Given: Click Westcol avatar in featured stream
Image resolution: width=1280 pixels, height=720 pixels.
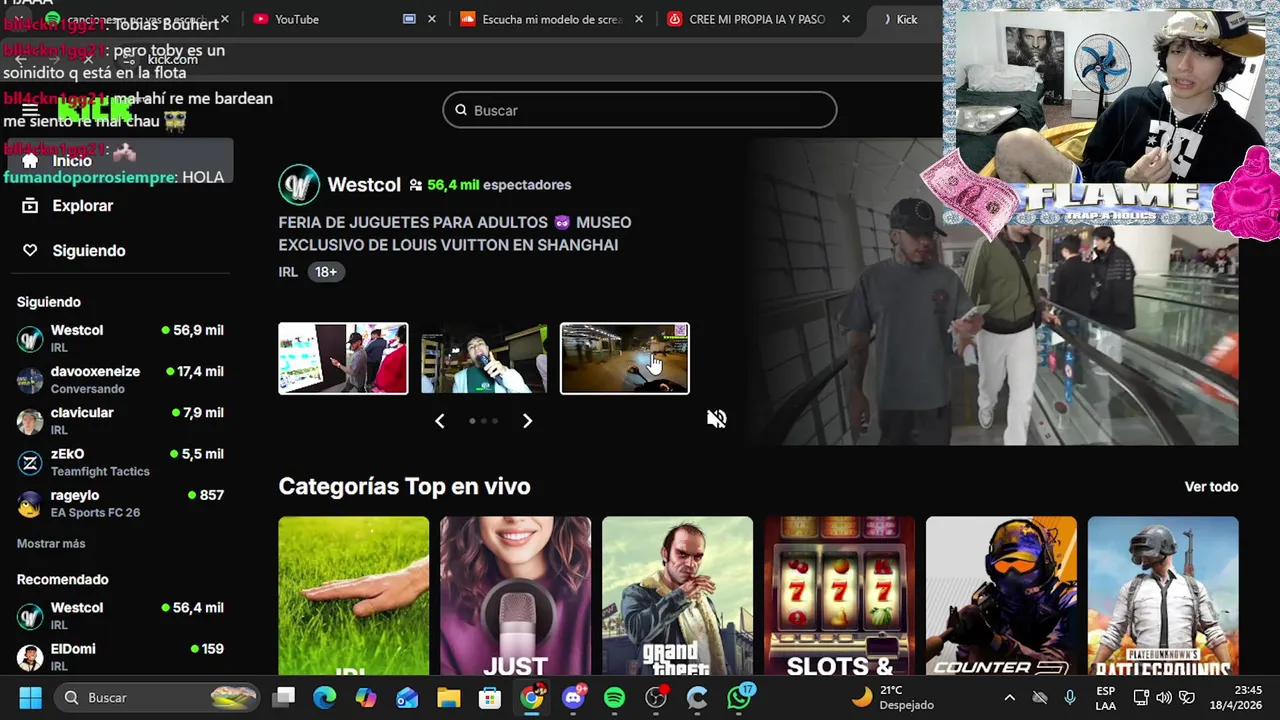Looking at the screenshot, I should [x=298, y=185].
